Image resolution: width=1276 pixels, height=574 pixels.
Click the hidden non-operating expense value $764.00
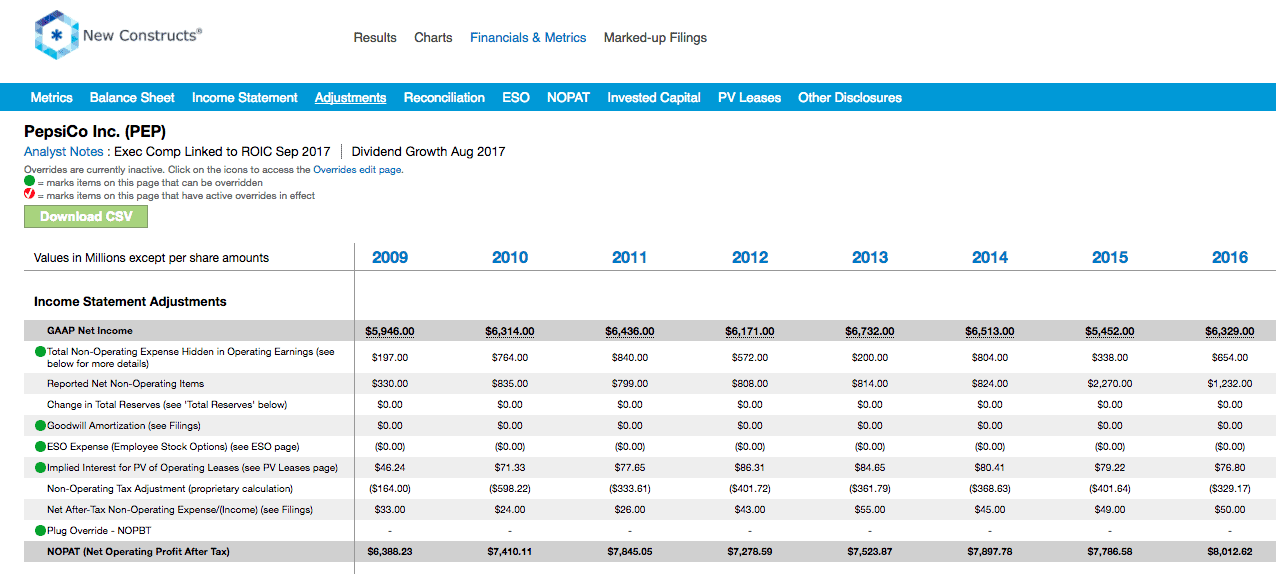coord(510,358)
